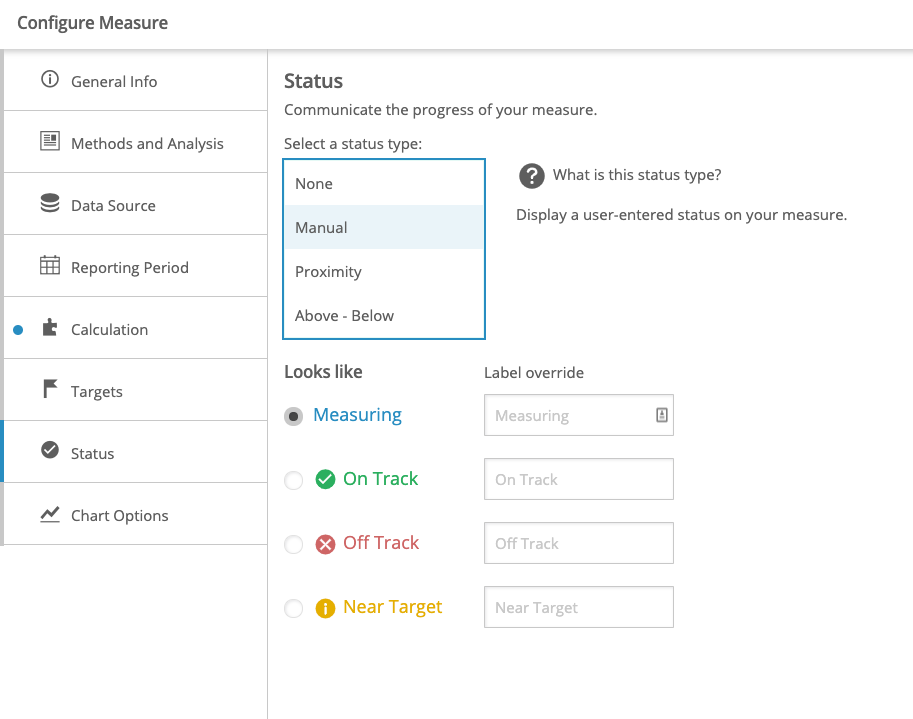913x719 pixels.
Task: Click the green On Track check icon
Action: (x=325, y=480)
